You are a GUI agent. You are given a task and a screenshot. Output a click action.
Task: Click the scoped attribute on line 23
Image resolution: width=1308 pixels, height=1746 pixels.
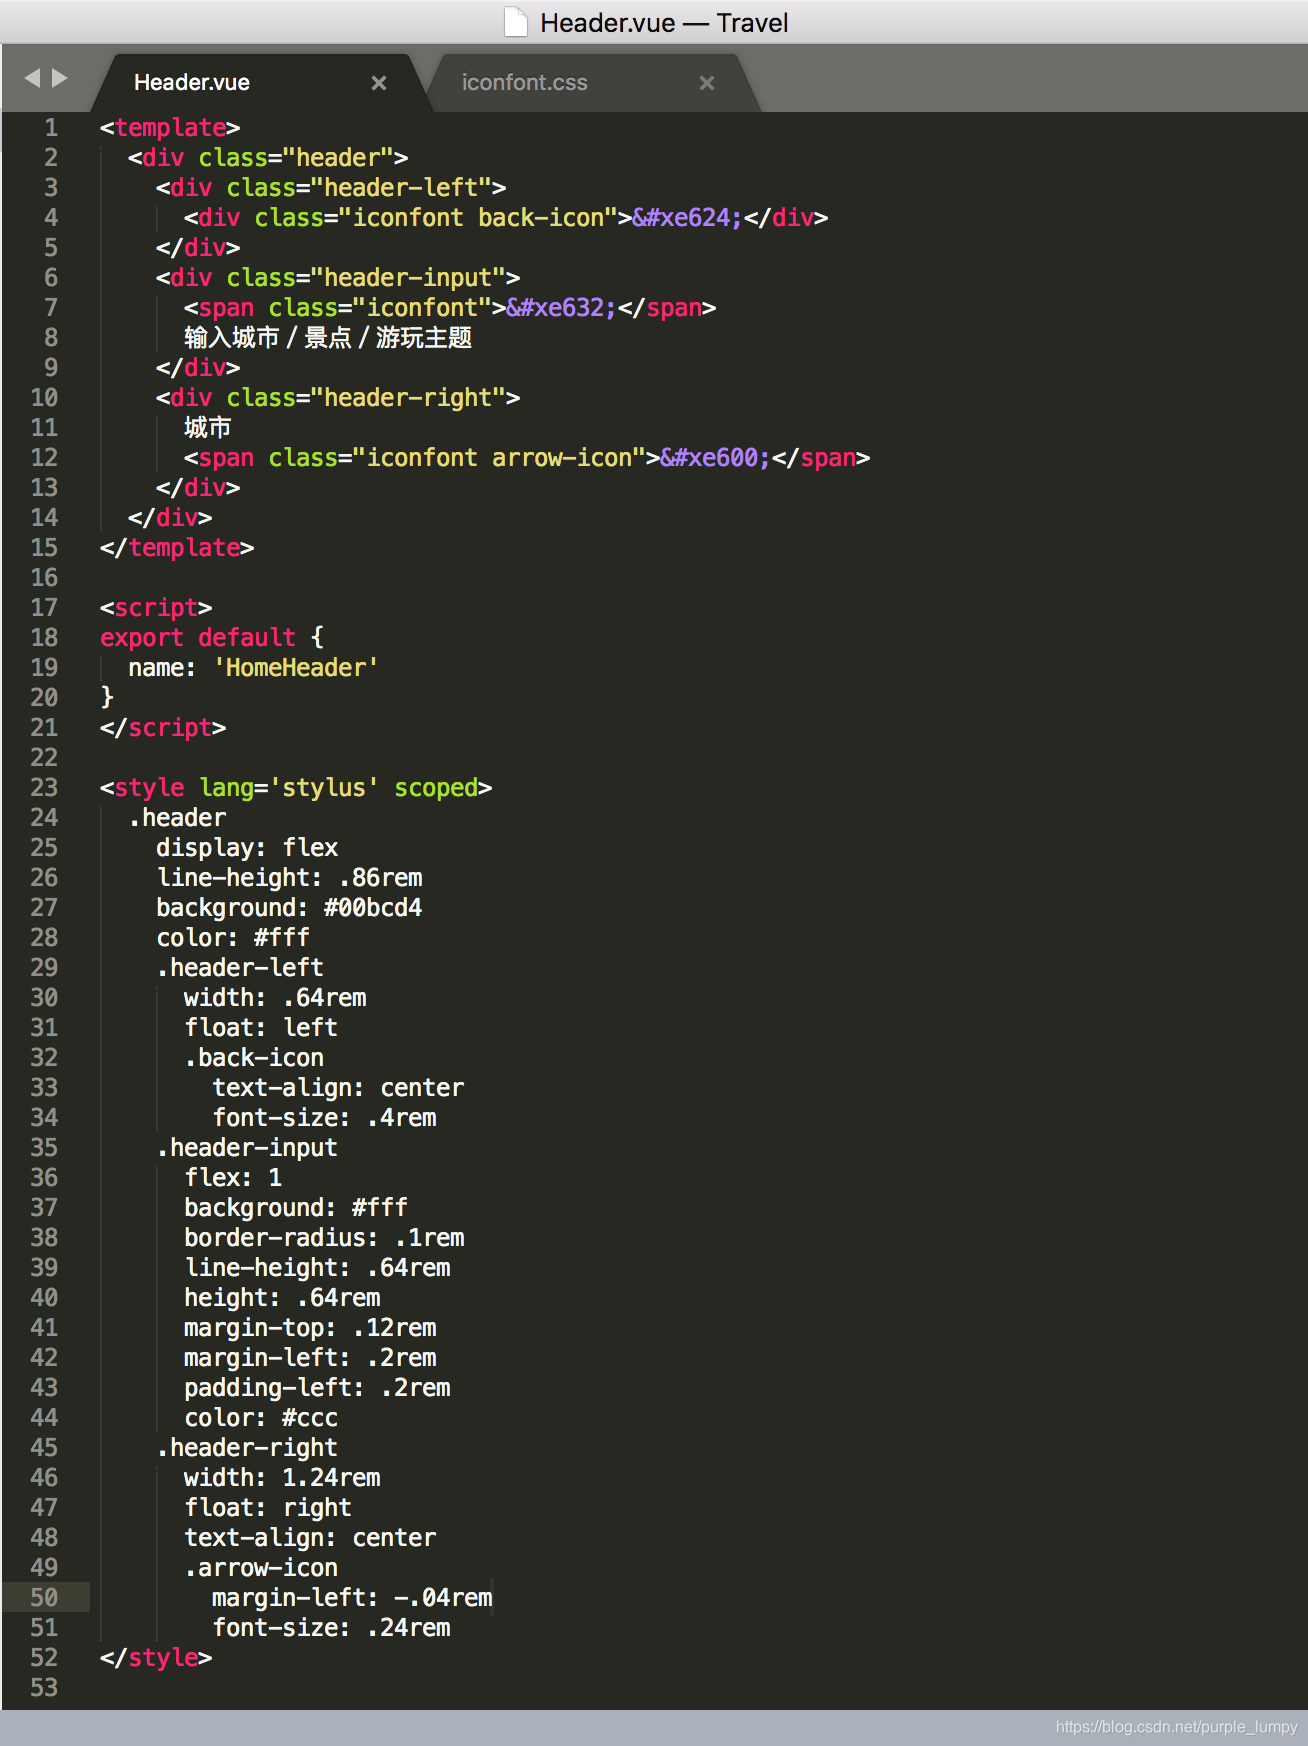tap(436, 788)
